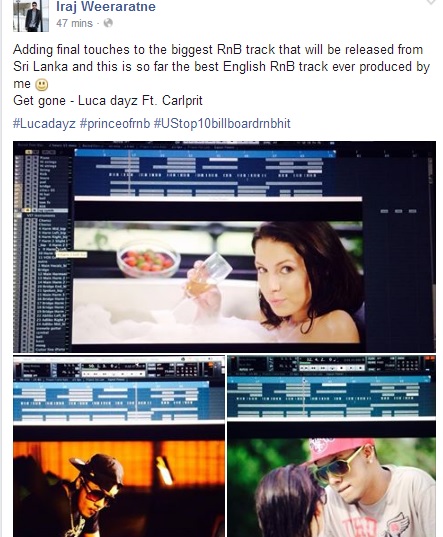Open the photo of man with orange background
The image size is (443, 537).
119,446
